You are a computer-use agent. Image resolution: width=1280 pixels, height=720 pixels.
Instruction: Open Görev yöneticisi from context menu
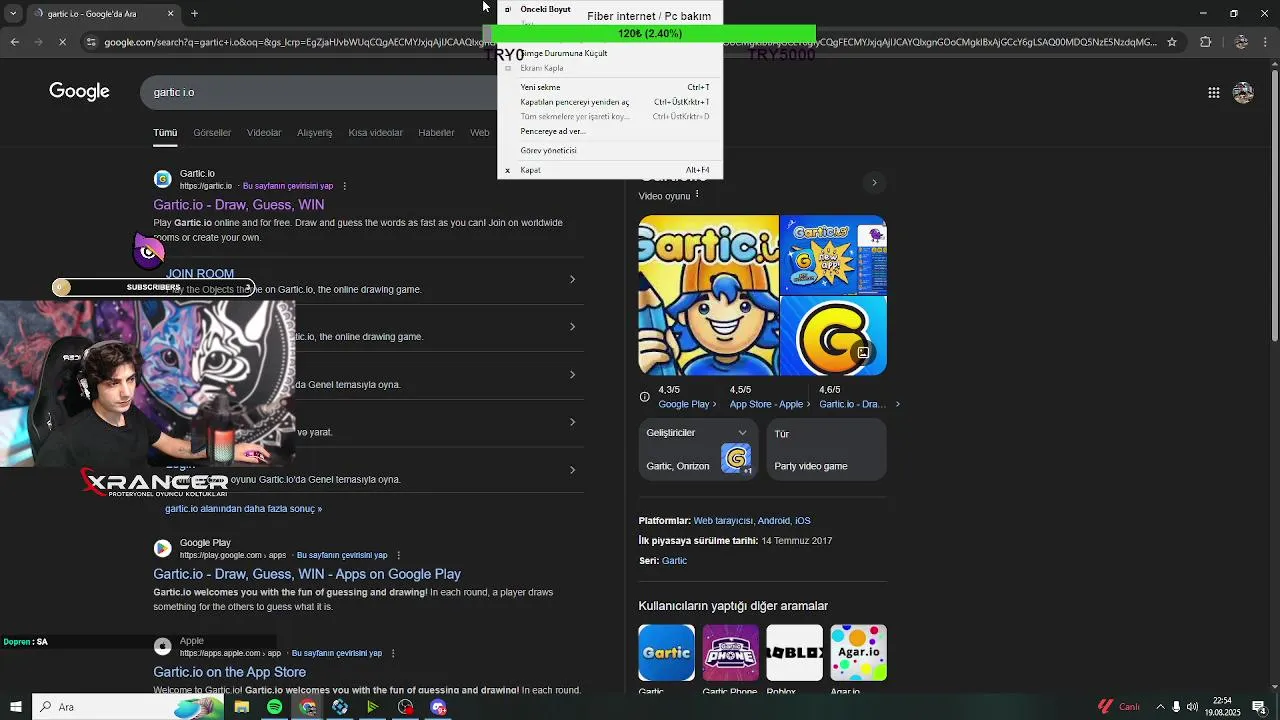(610, 150)
